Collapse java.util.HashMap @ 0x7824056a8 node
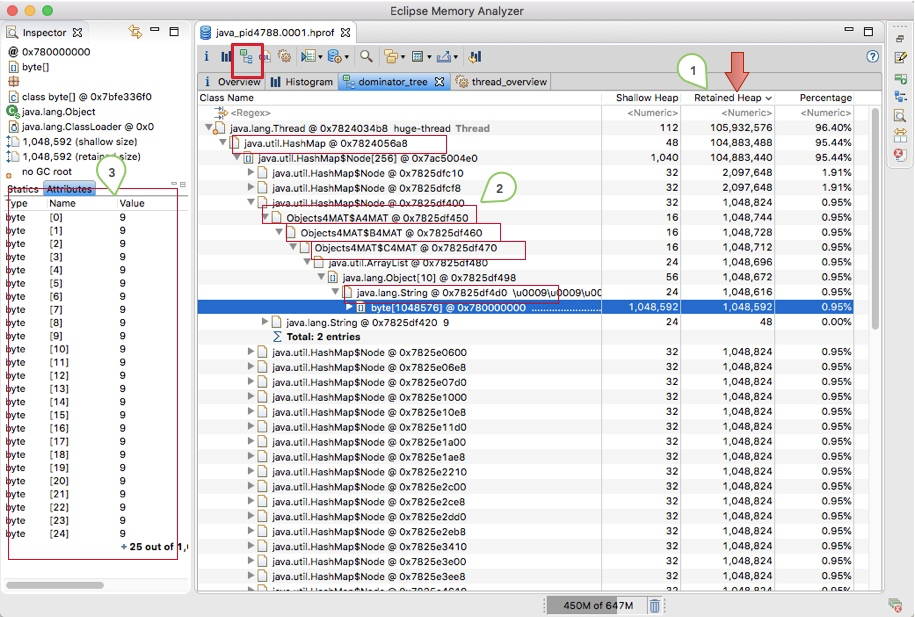 point(222,142)
